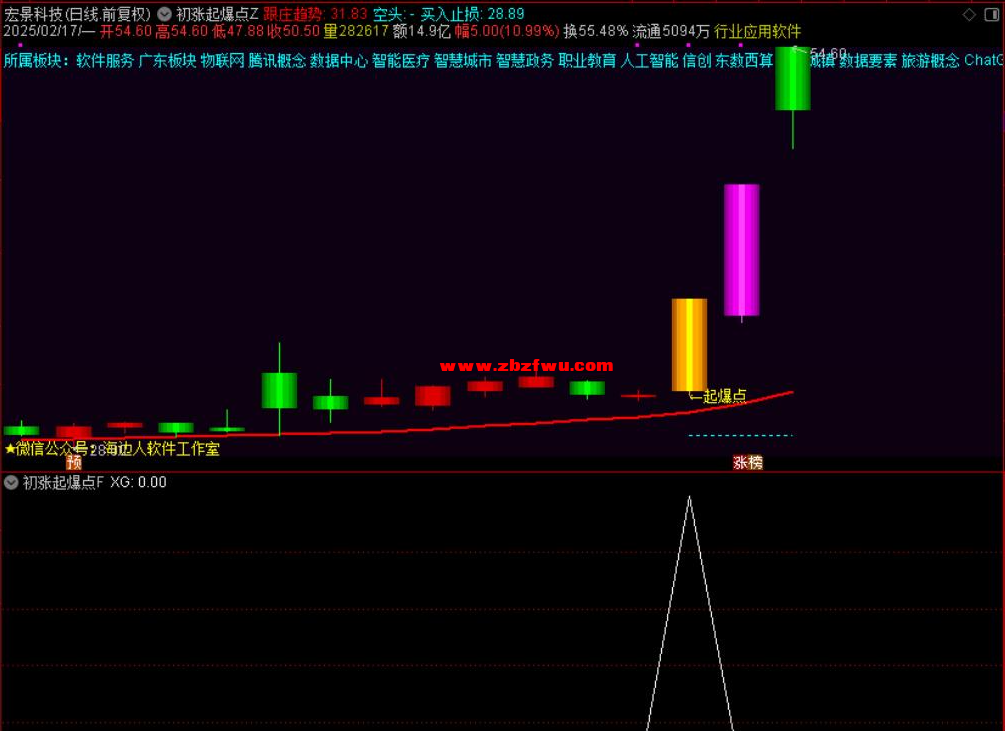Open the 东数西算 sector tag
Viewport: 1005px width, 731px height.
[x=745, y=61]
